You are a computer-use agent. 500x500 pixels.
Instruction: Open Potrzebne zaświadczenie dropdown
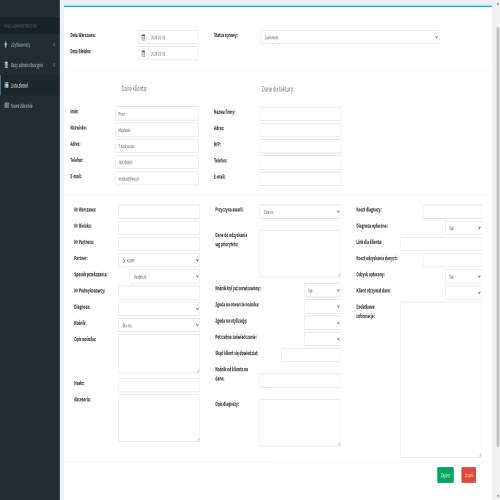point(323,339)
